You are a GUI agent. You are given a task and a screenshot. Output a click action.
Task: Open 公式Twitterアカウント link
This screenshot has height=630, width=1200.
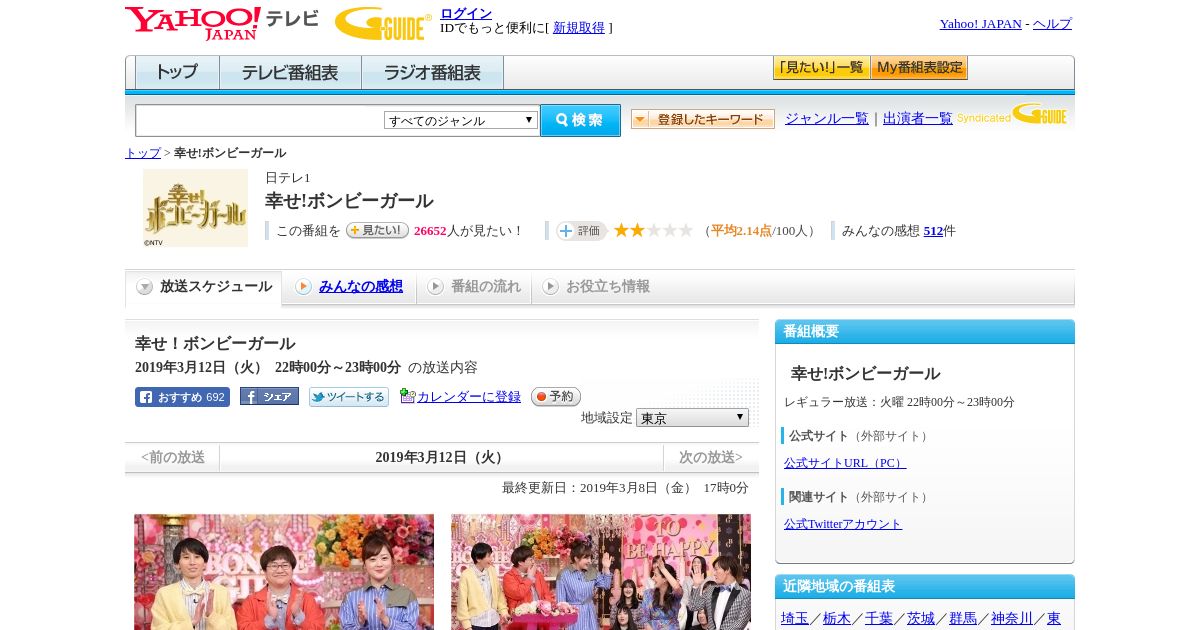coord(843,524)
